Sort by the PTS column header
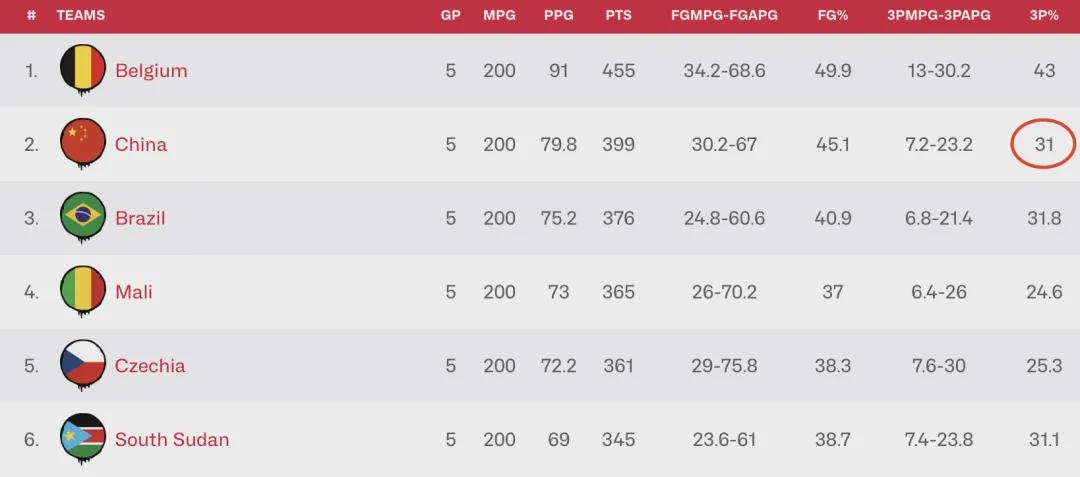This screenshot has height=477, width=1080. pyautogui.click(x=618, y=16)
